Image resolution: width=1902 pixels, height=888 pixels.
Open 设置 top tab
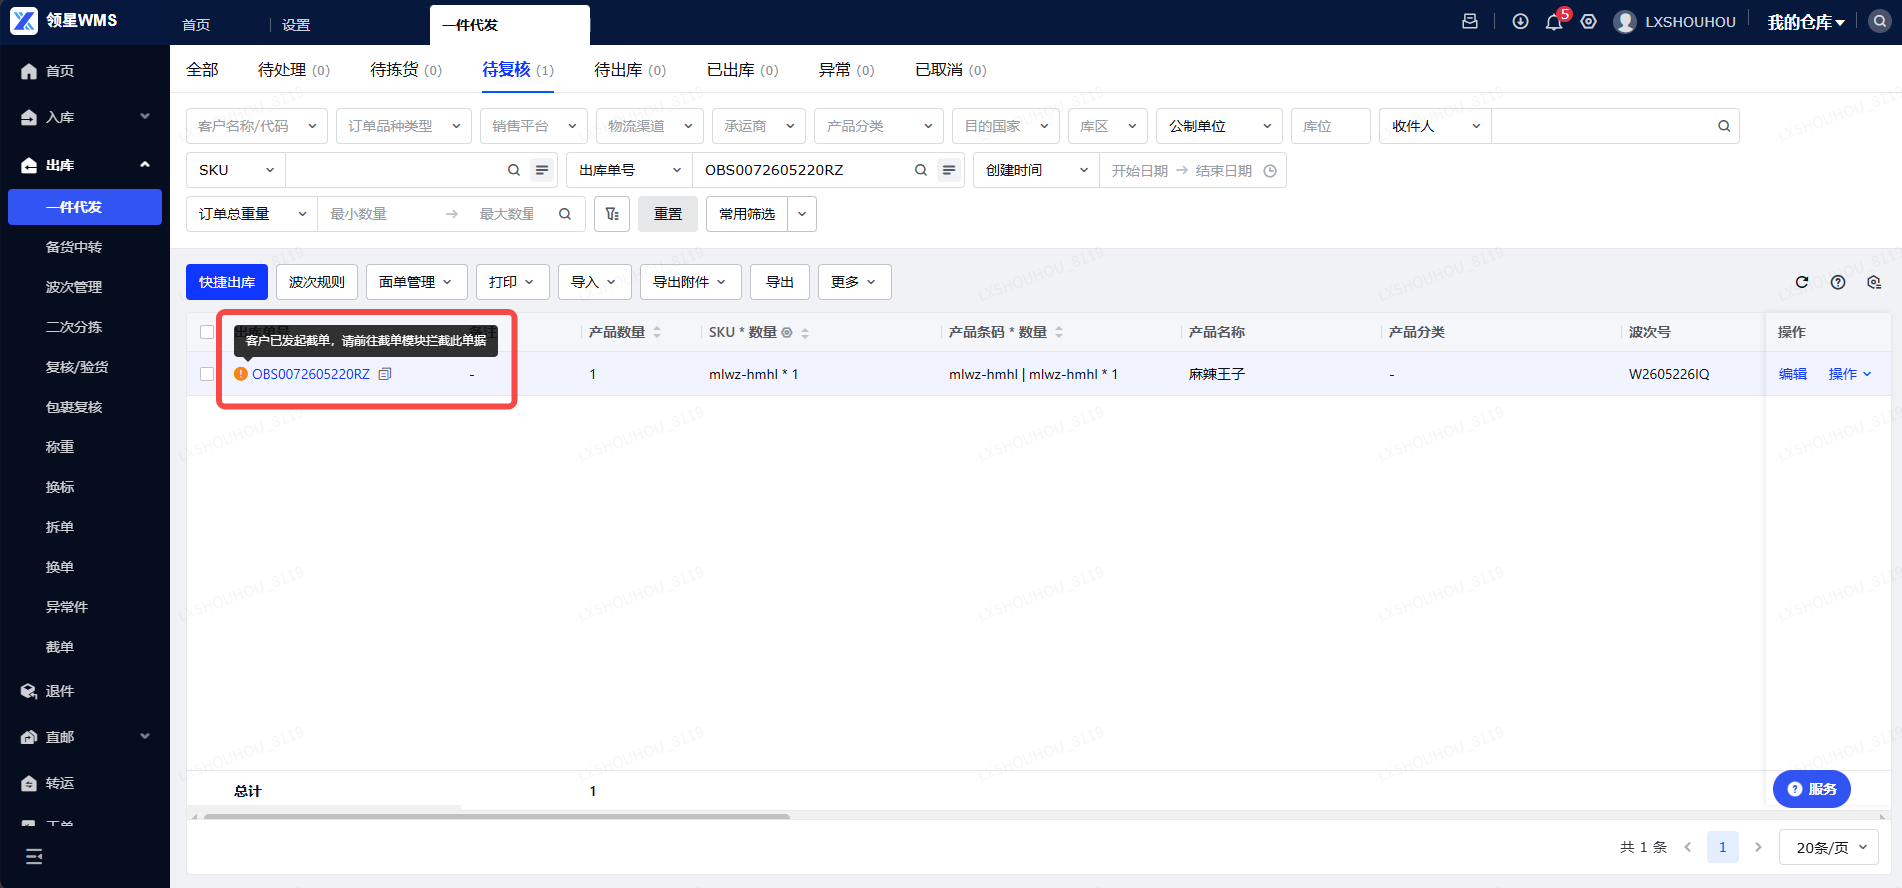point(296,25)
